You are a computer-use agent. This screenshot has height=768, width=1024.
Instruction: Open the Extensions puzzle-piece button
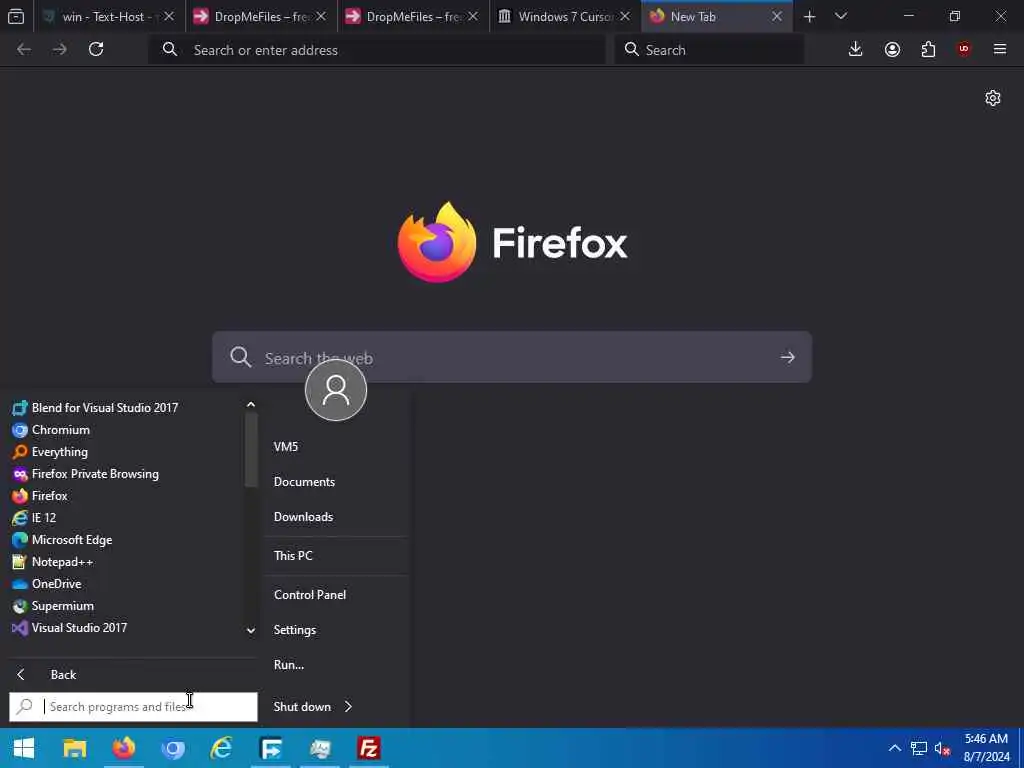(x=928, y=49)
